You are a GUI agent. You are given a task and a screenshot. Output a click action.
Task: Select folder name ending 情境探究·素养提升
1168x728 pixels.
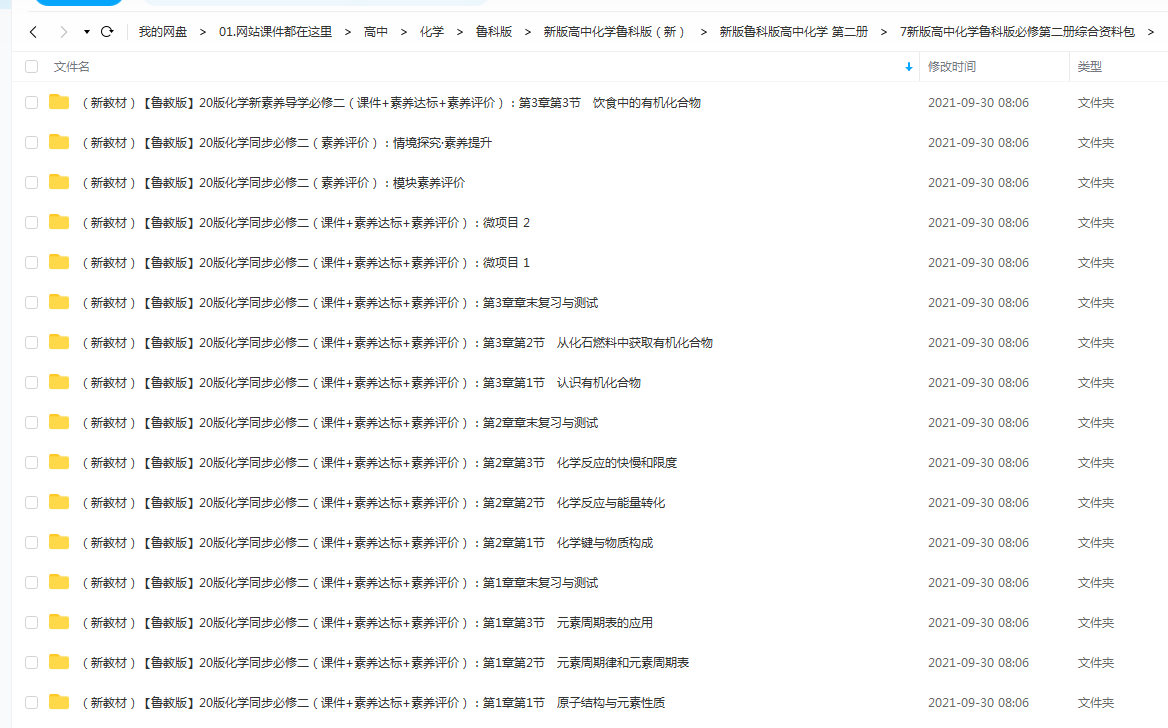(287, 143)
